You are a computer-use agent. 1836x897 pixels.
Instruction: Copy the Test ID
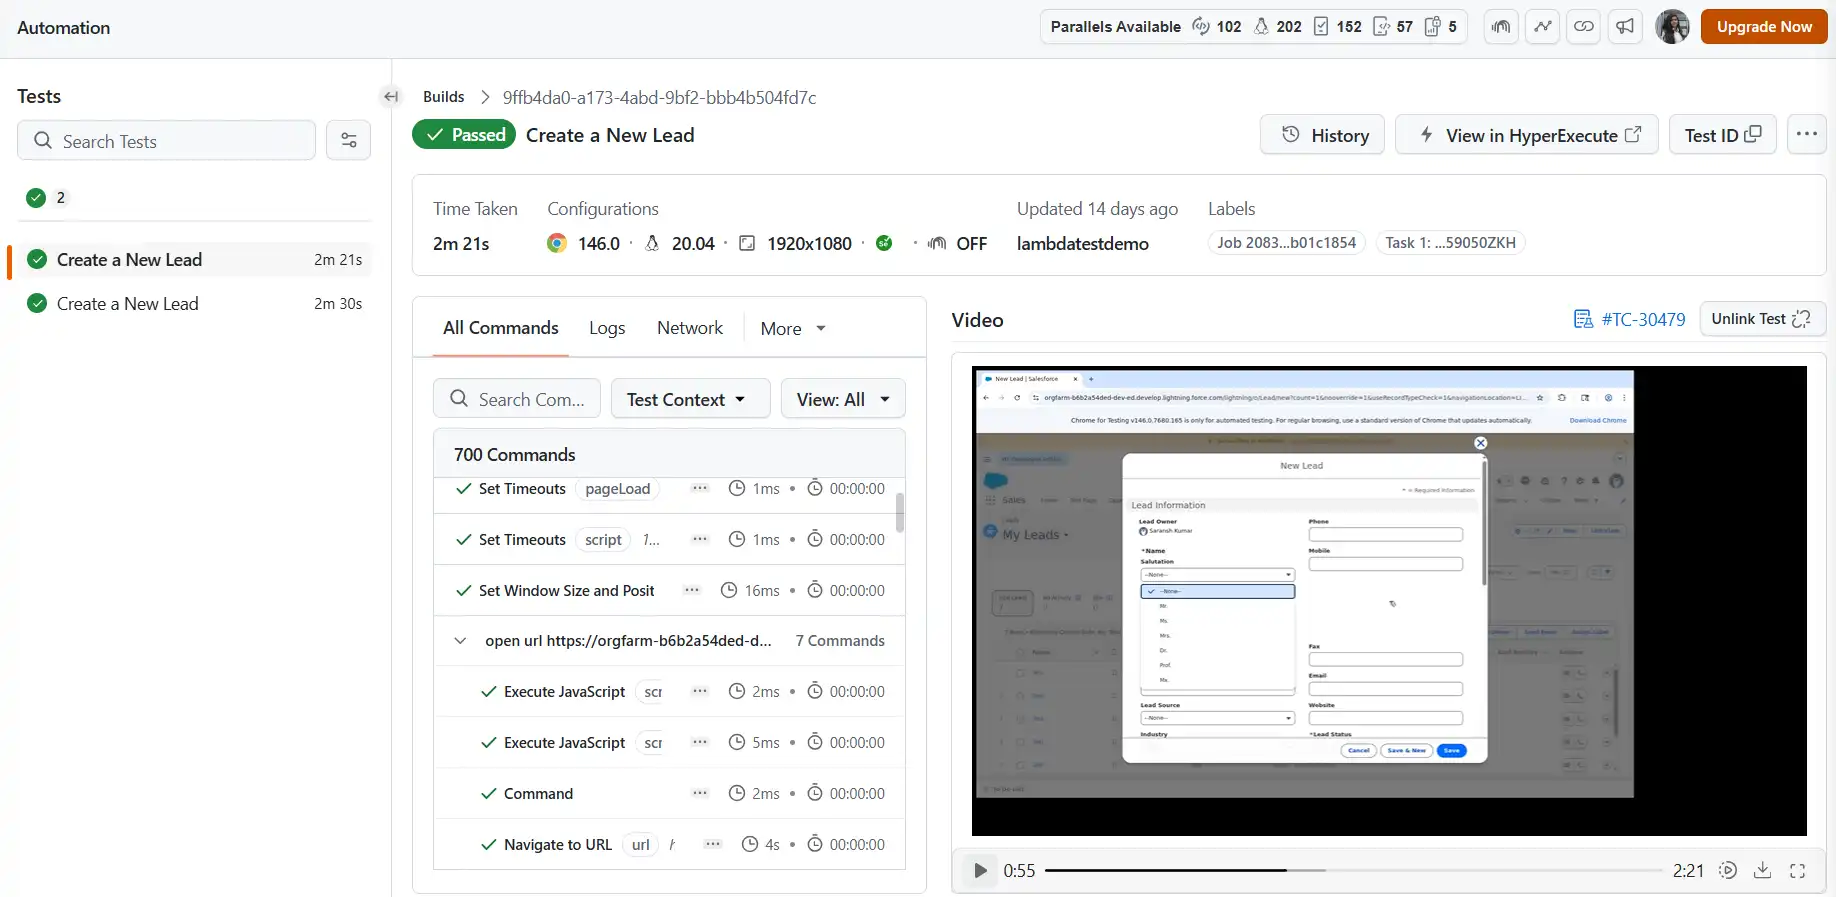click(x=1722, y=134)
